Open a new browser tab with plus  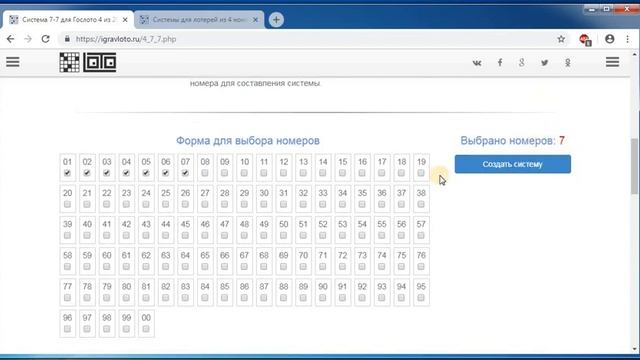click(x=276, y=20)
